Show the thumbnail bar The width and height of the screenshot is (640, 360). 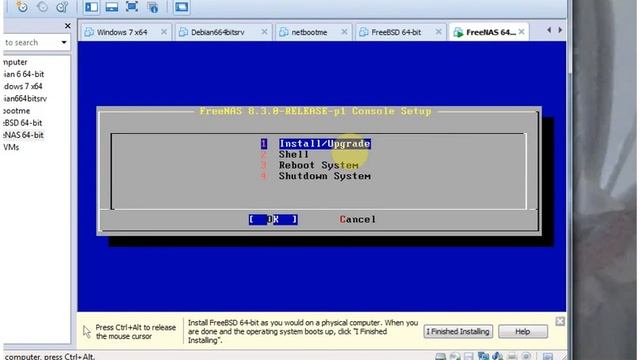click(x=111, y=7)
